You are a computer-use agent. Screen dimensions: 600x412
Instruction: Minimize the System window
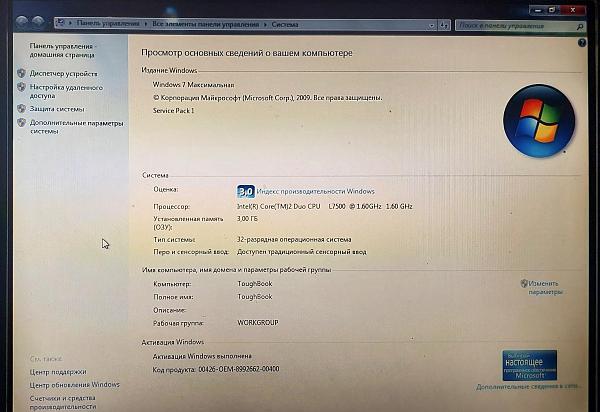[538, 10]
